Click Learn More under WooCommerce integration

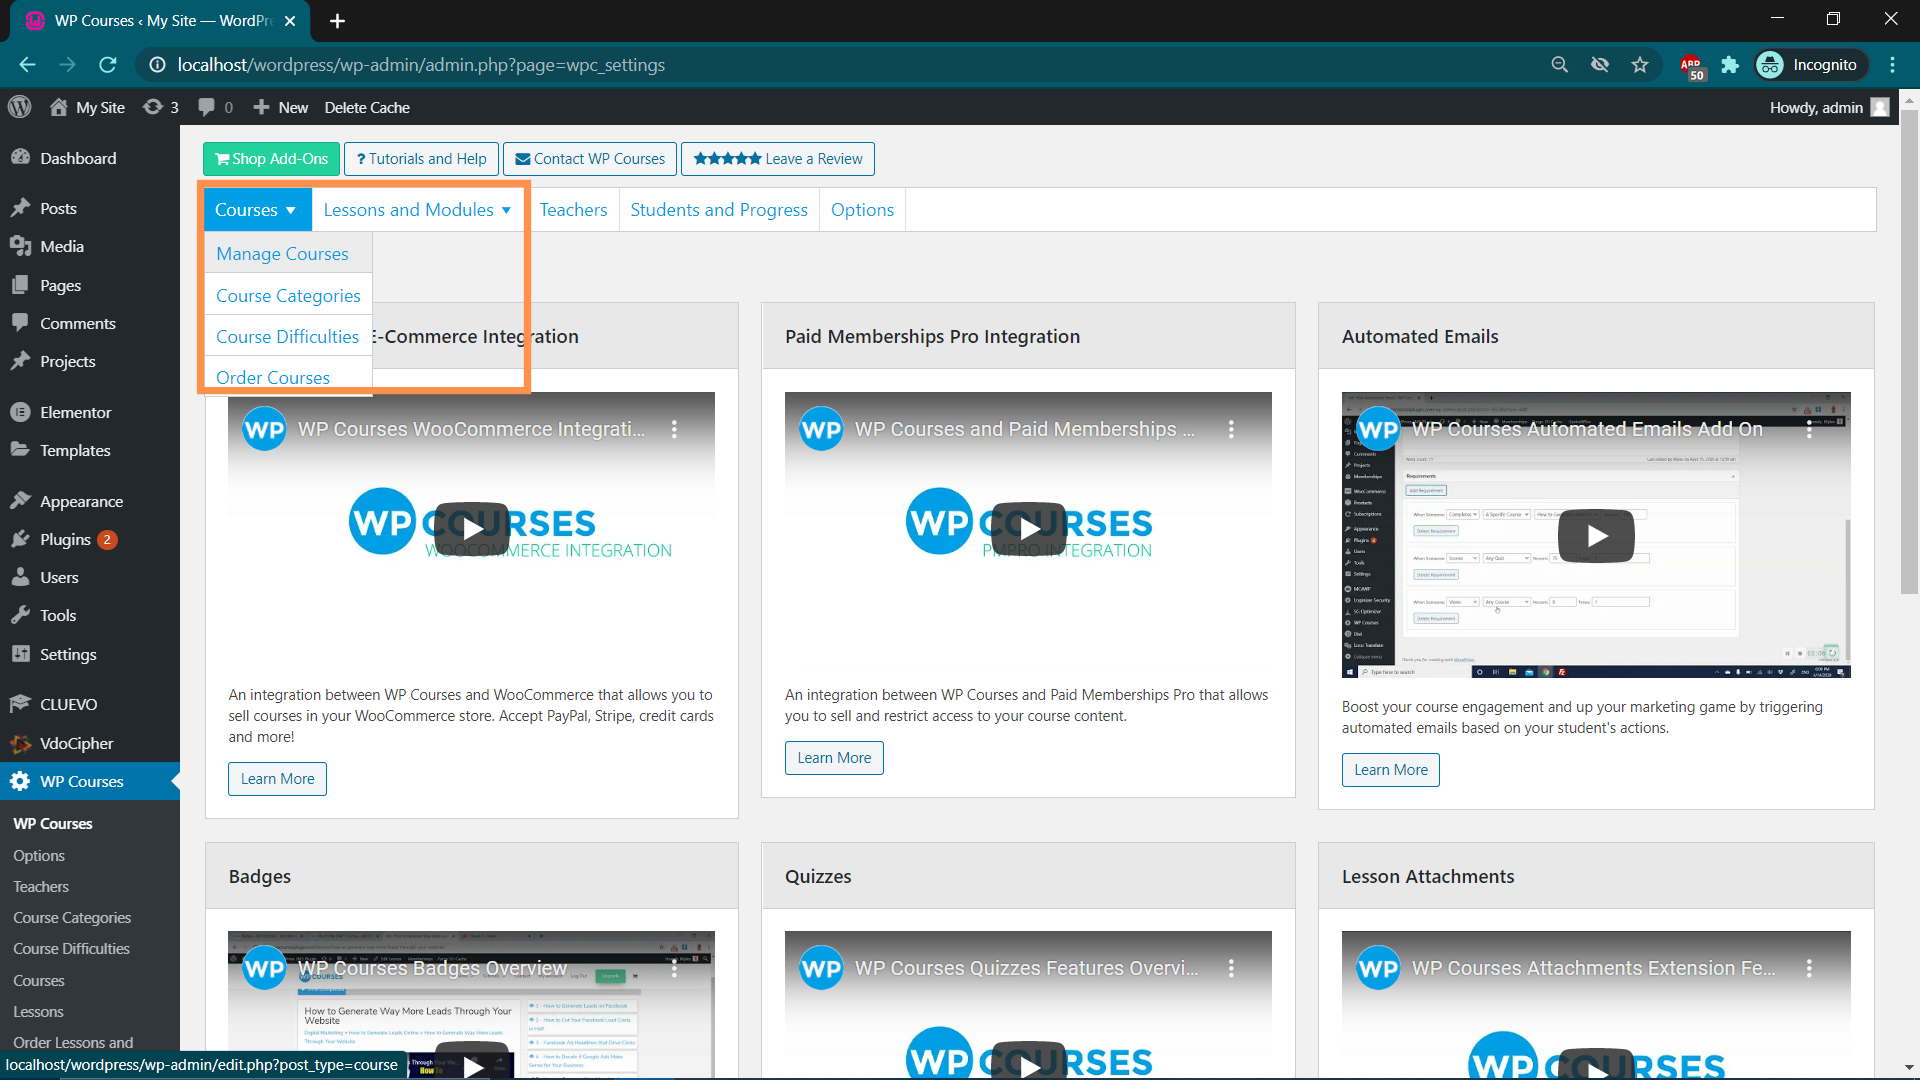277,779
